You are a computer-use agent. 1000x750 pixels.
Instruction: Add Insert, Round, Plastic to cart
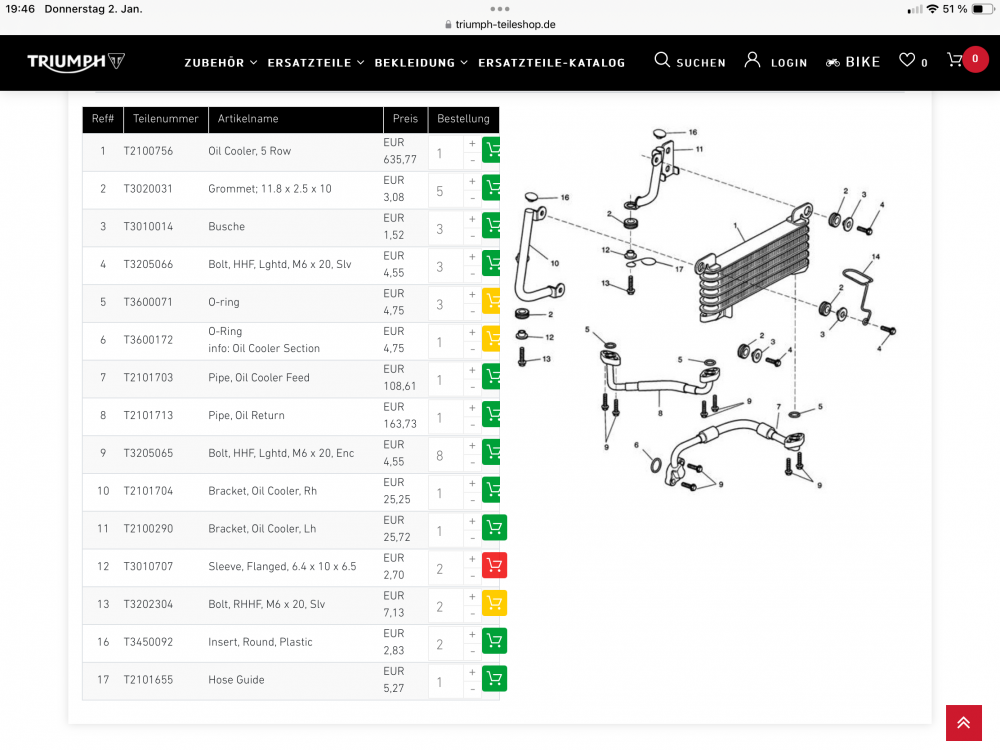pos(494,641)
